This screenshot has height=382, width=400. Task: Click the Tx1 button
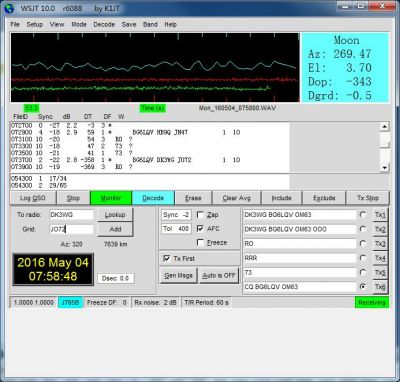(x=380, y=215)
